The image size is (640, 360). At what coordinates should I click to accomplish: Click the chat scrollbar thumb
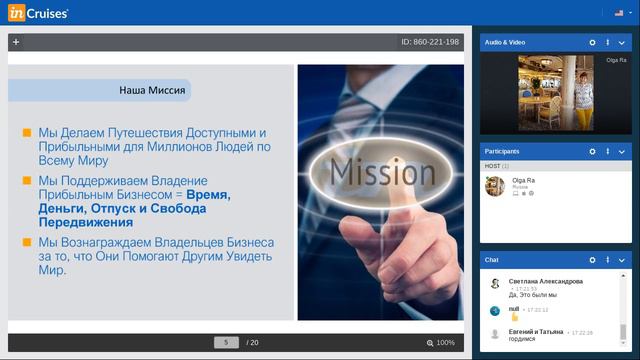623,332
